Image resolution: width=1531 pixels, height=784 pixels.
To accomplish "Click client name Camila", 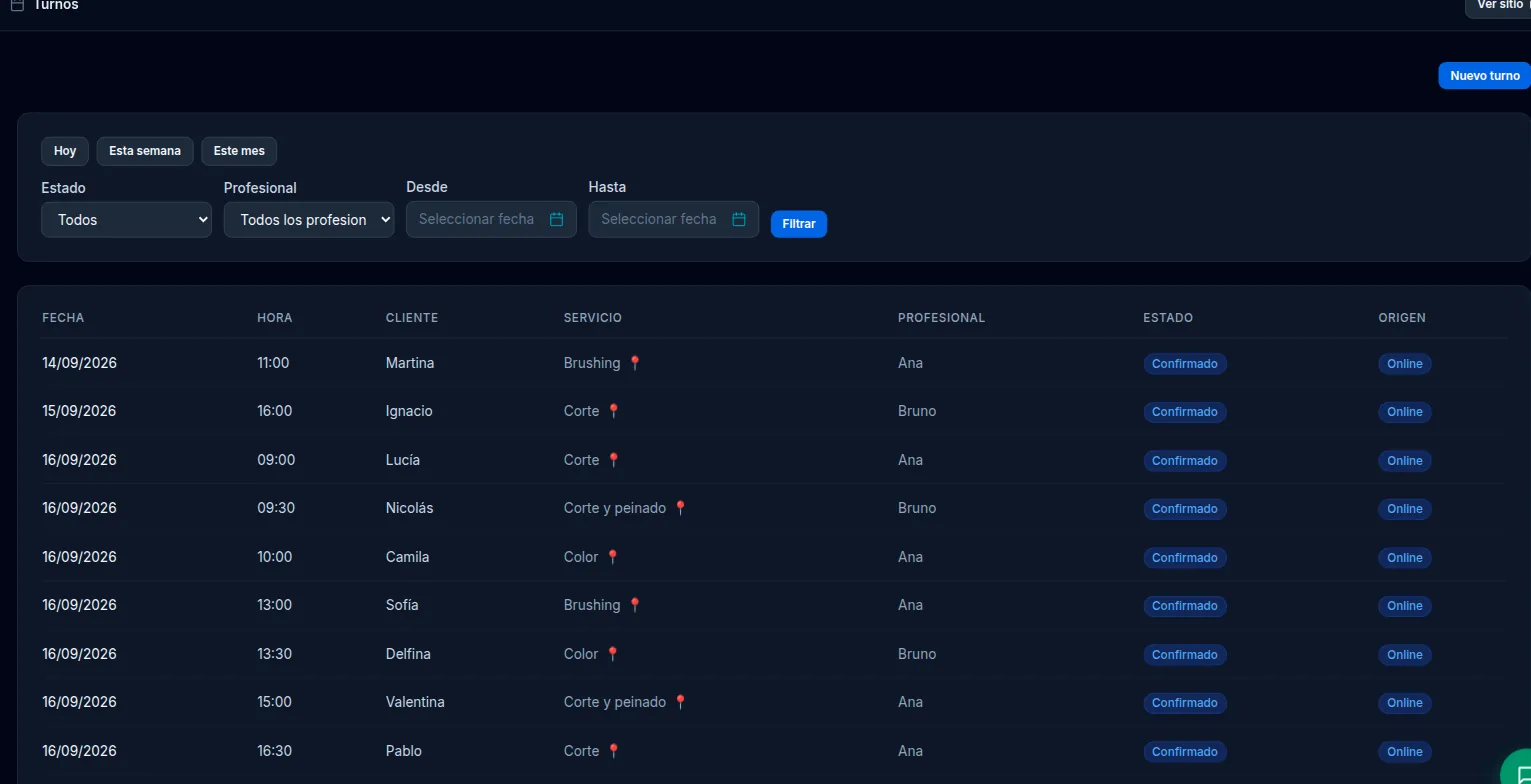I will coord(408,557).
